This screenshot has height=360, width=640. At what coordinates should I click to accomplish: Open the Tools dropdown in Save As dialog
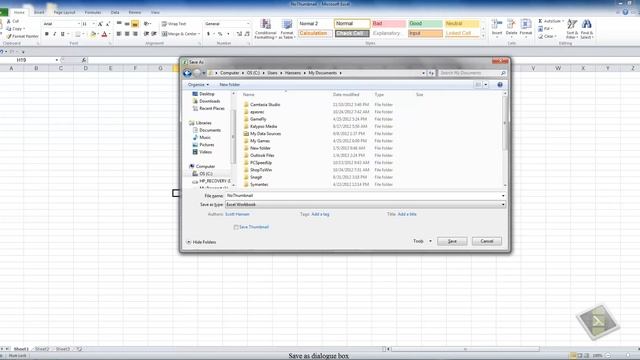pyautogui.click(x=422, y=241)
